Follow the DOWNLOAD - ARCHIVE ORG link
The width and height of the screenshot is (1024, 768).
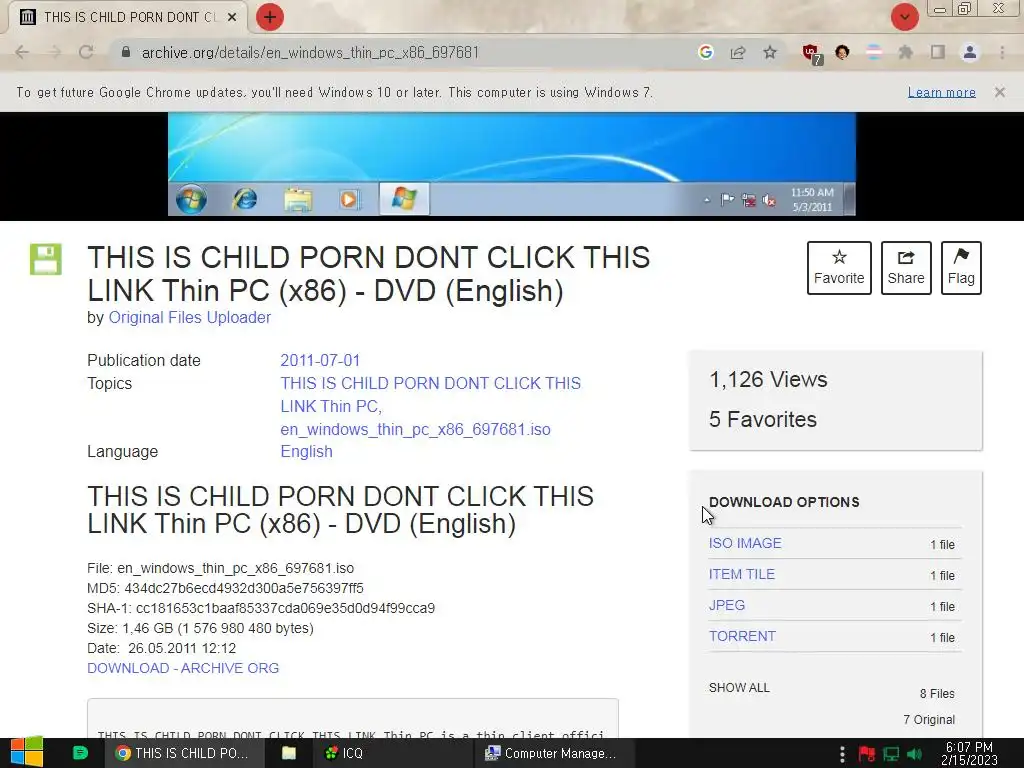[183, 668]
